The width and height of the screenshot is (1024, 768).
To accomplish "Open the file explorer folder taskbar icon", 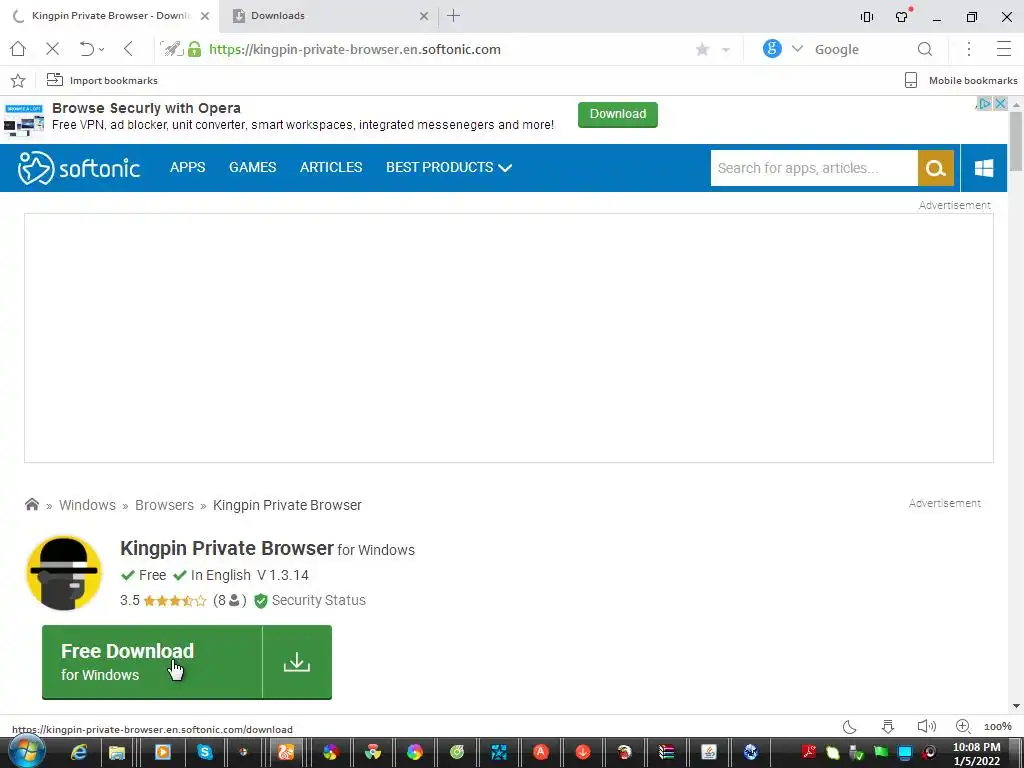I will click(x=117, y=752).
